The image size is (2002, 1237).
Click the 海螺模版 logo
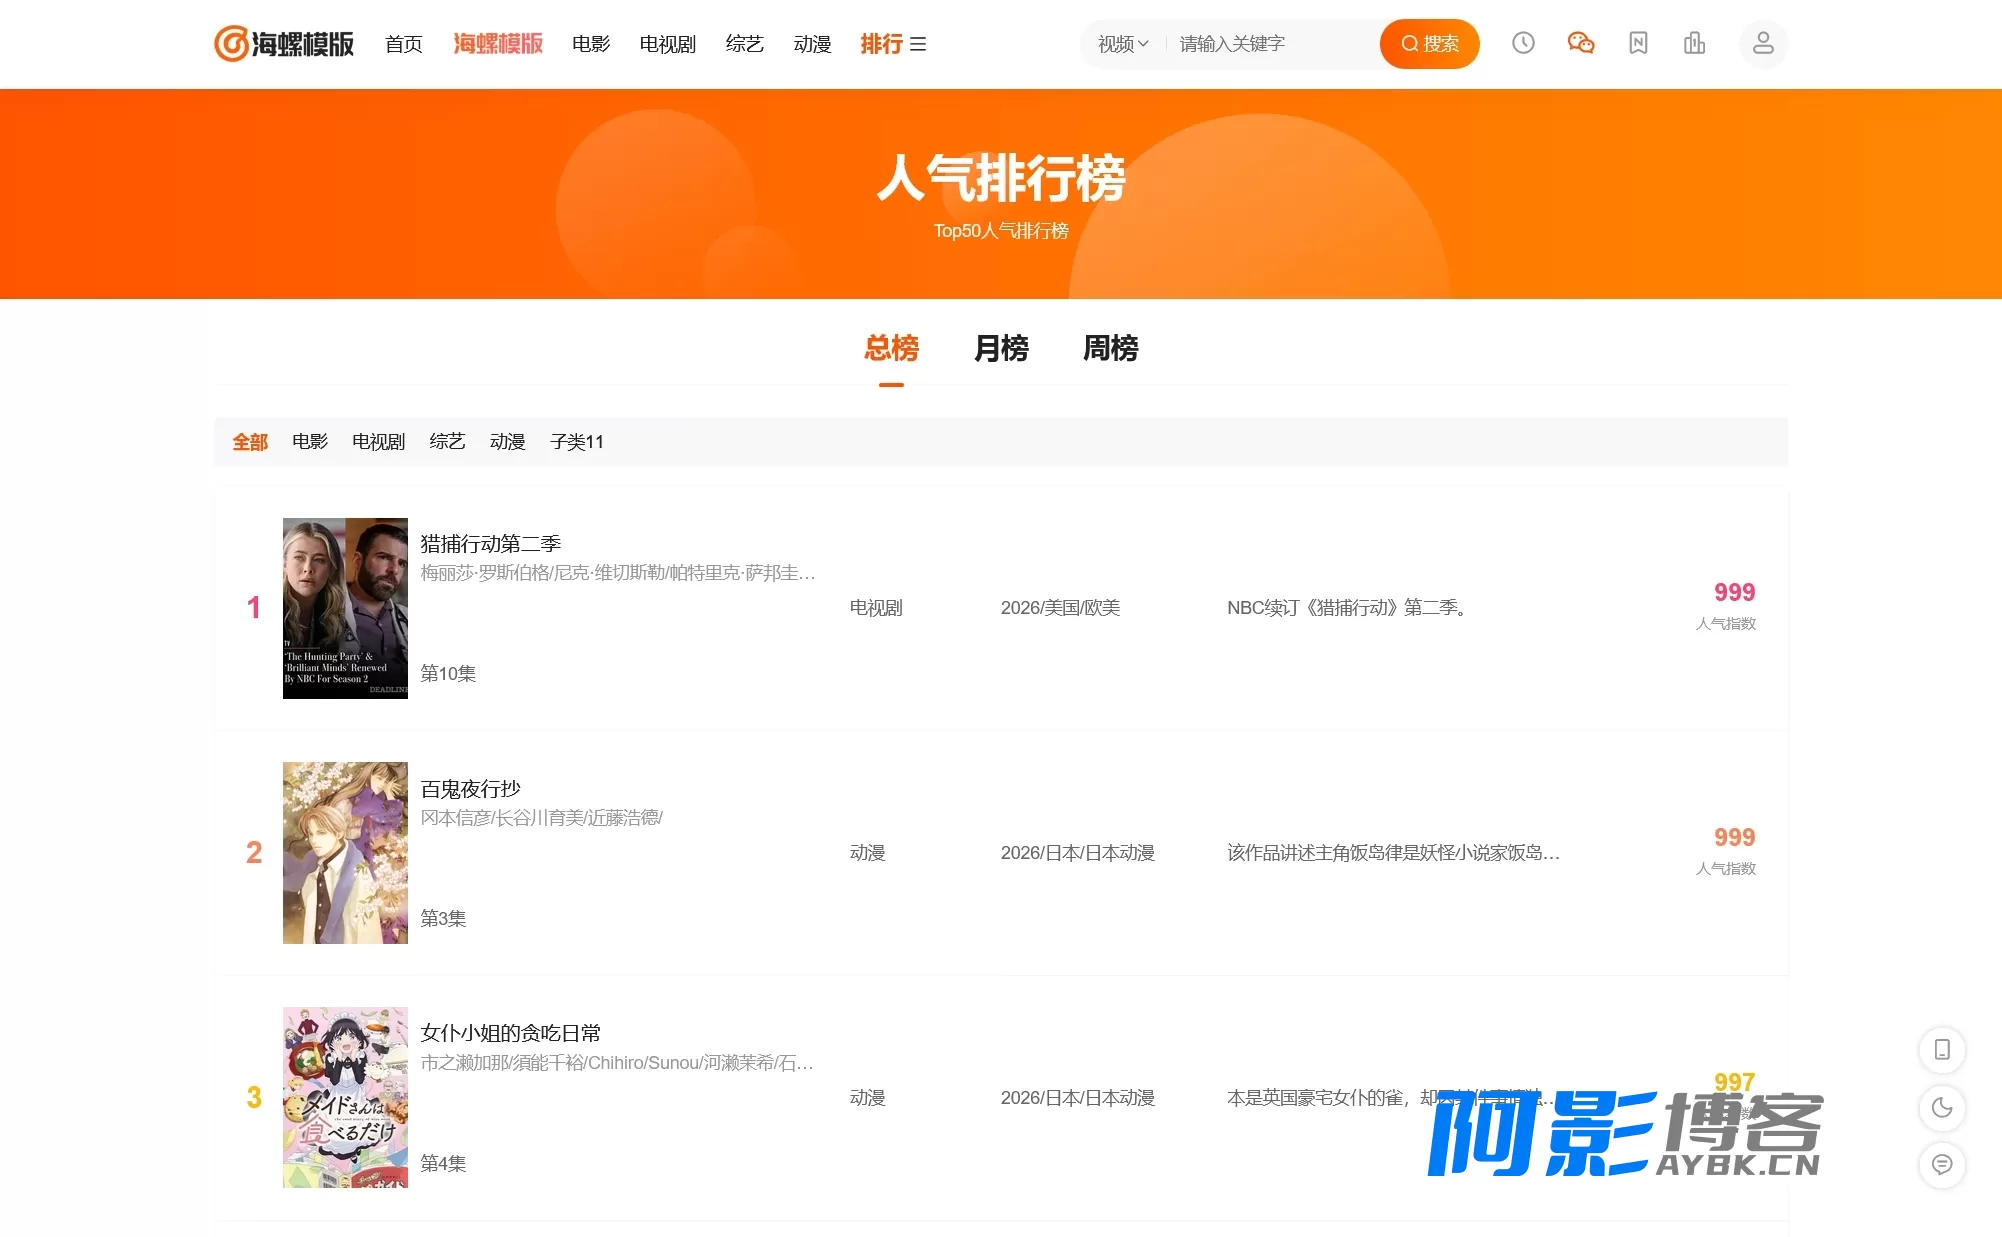284,44
